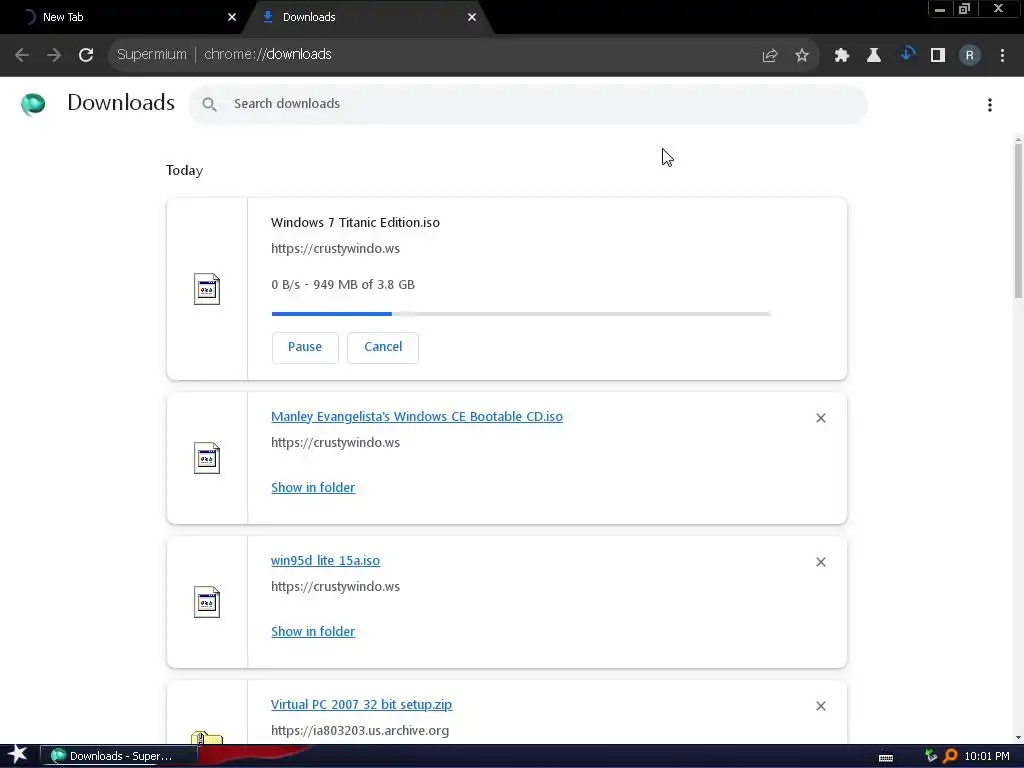Click the orange magnifier tray icon
Image resolution: width=1024 pixels, height=768 pixels.
click(950, 756)
